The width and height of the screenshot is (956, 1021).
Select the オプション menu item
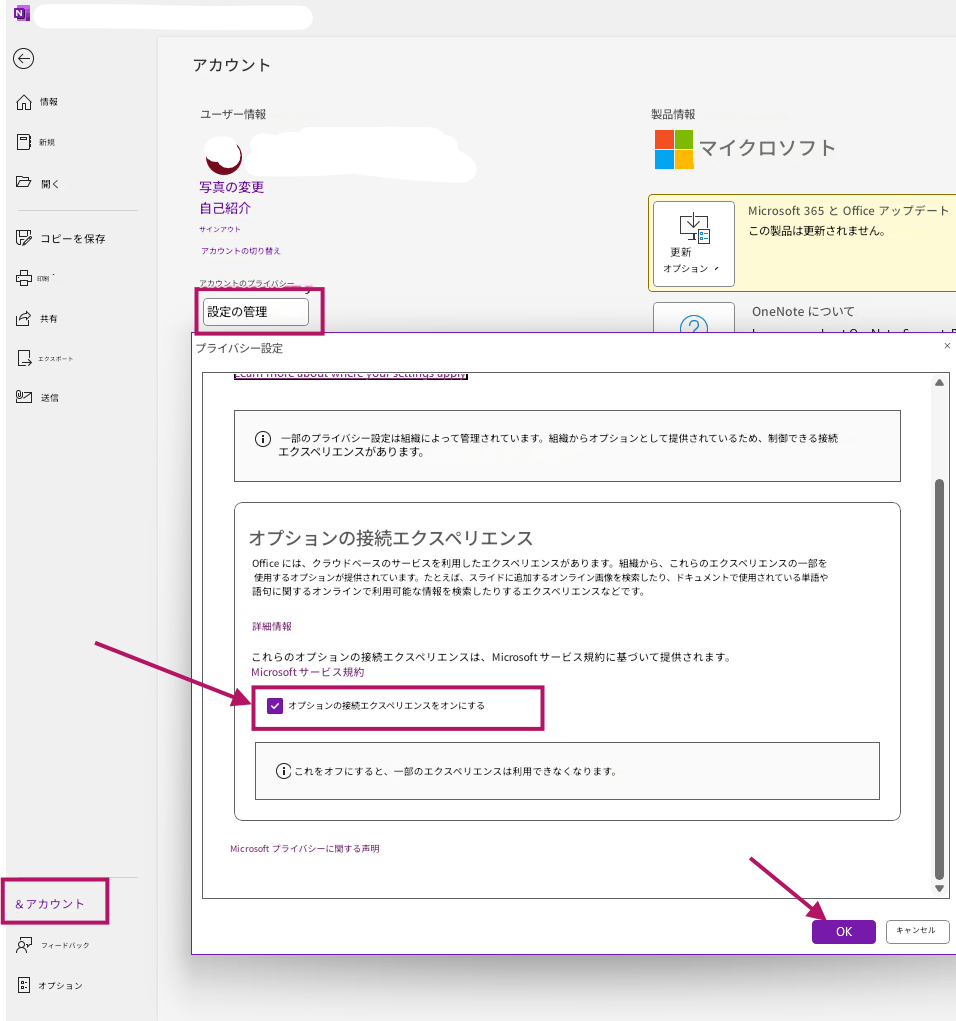(x=60, y=986)
